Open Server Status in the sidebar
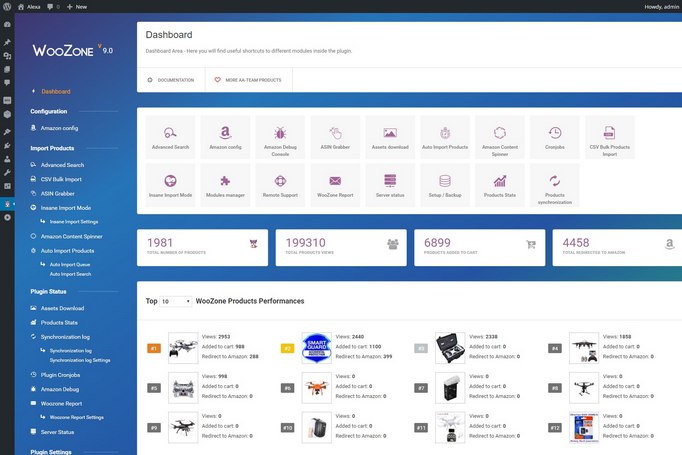The image size is (682, 455). (x=57, y=432)
